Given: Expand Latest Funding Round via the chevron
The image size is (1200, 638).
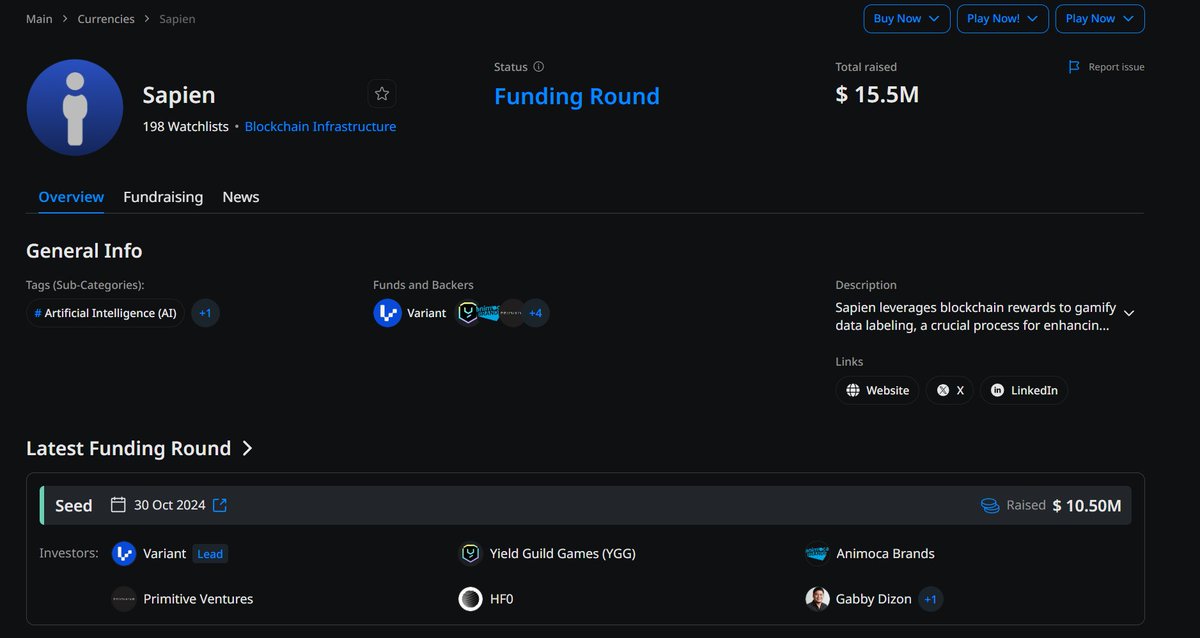Looking at the screenshot, I should [248, 448].
